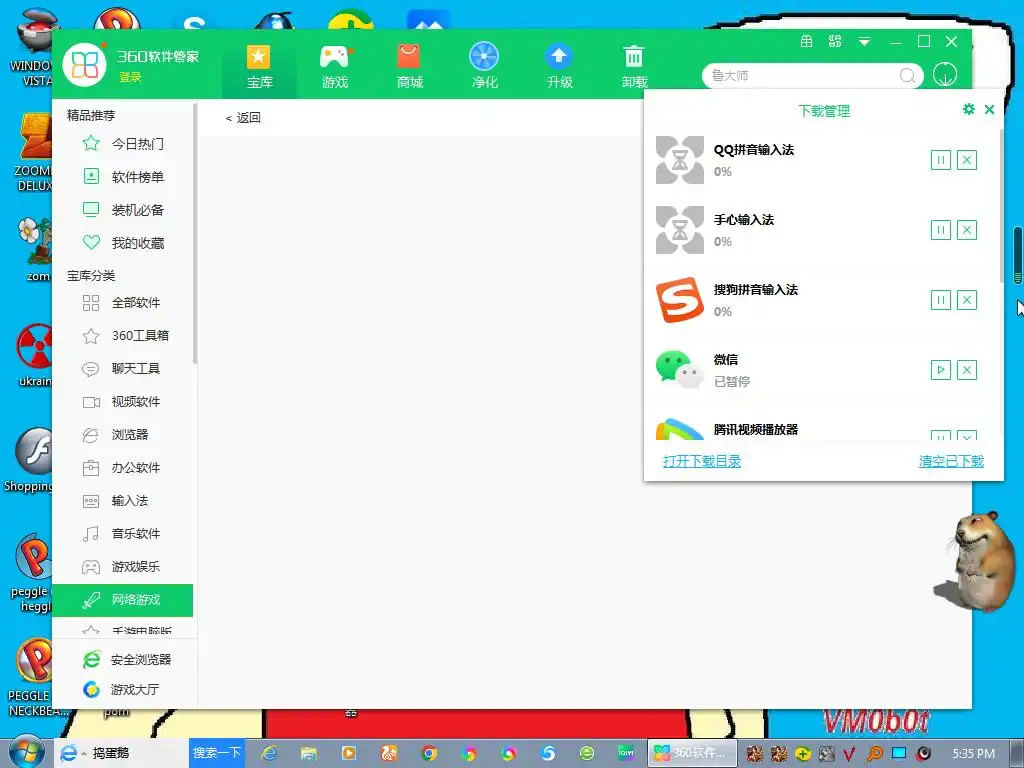1024x768 pixels.
Task: Open 360工具箱 category
Action: 123,336
